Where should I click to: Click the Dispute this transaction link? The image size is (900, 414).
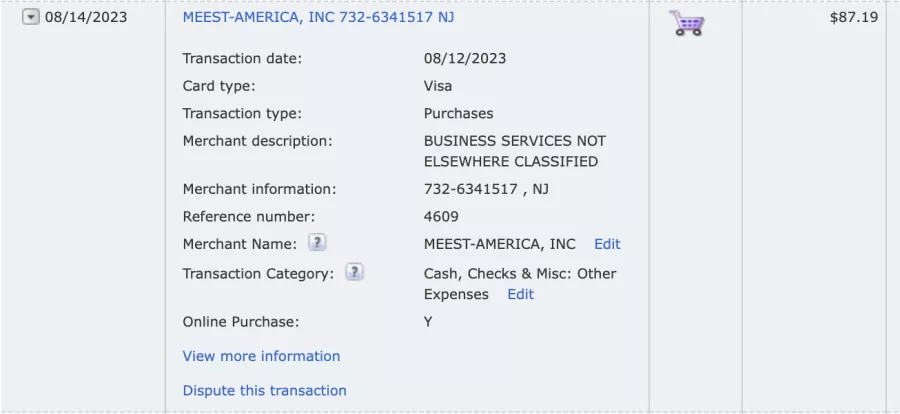[x=265, y=390]
